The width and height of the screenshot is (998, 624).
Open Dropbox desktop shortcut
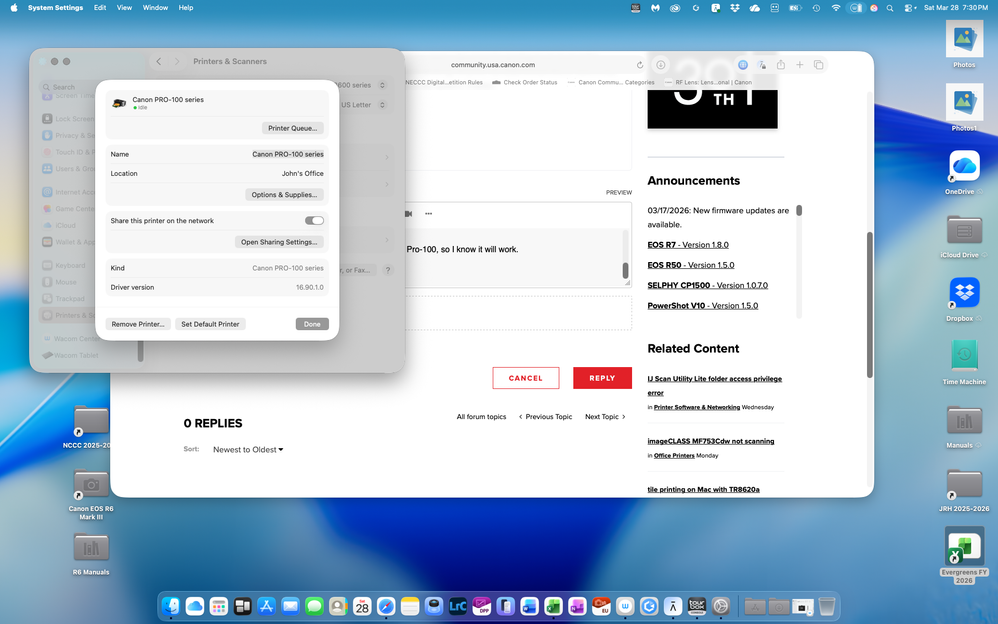(964, 299)
